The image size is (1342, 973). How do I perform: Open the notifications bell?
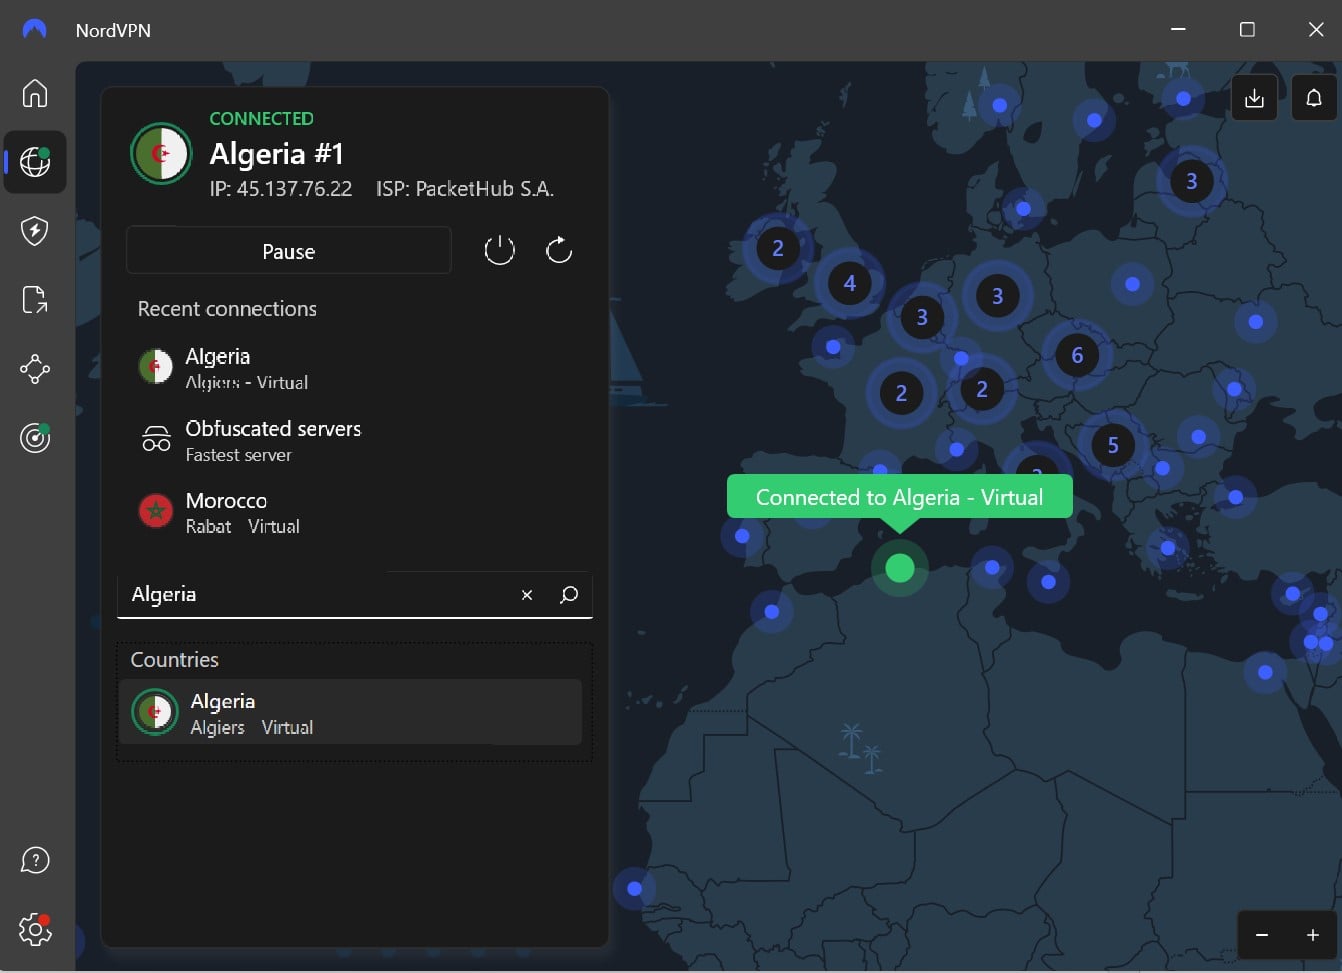(1314, 97)
